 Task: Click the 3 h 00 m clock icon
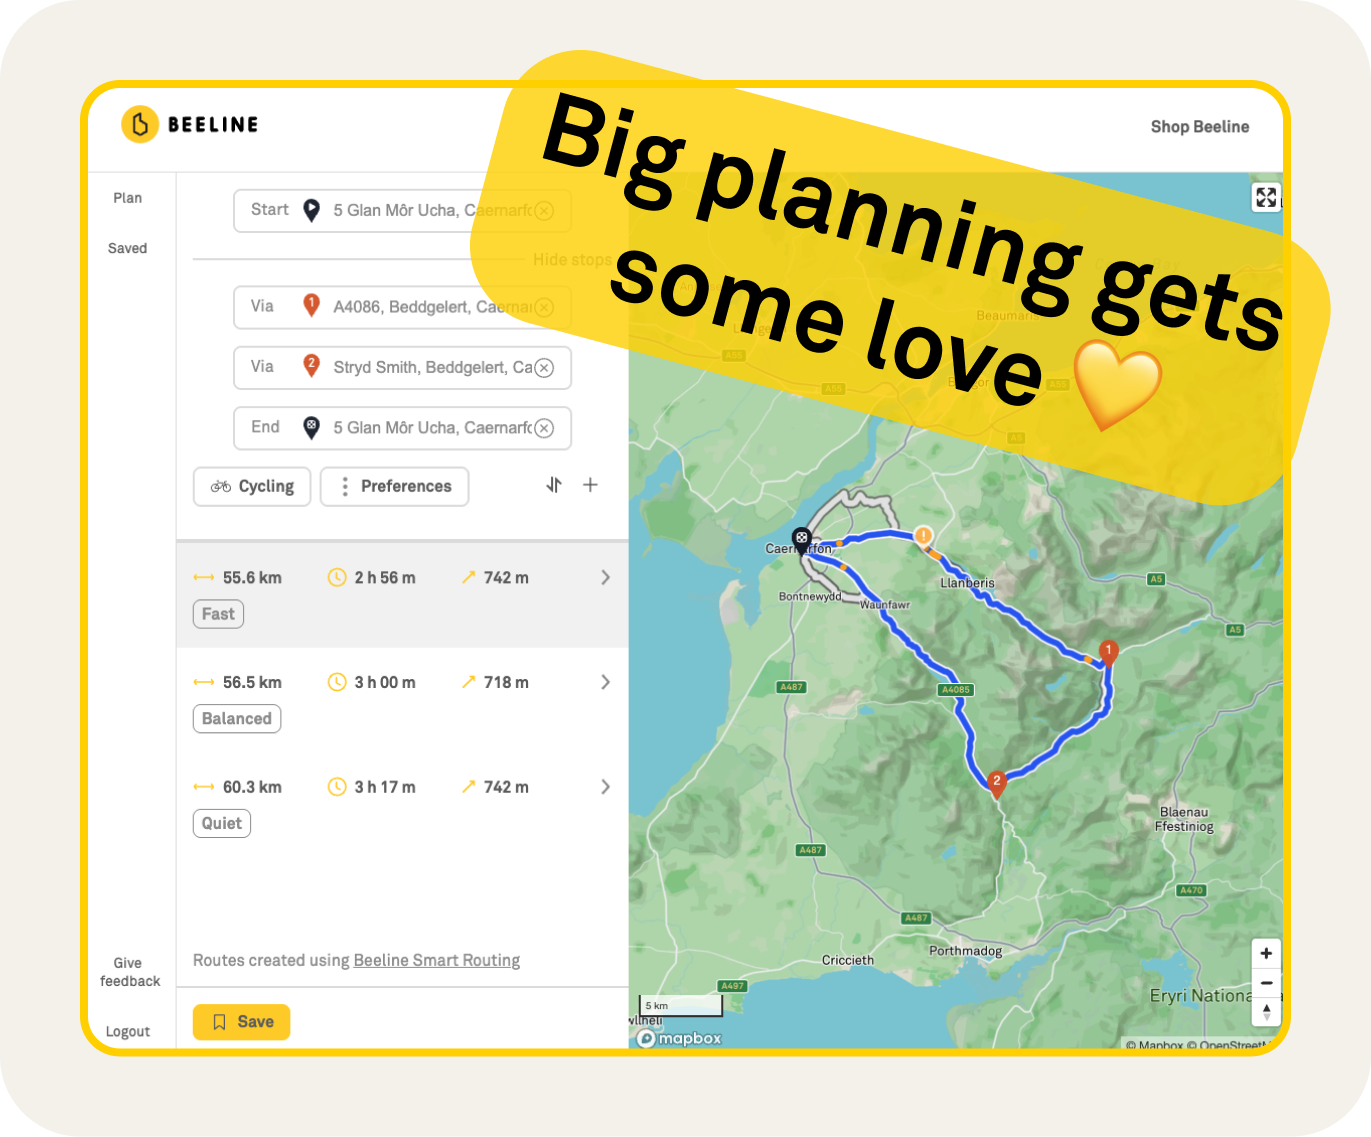337,682
